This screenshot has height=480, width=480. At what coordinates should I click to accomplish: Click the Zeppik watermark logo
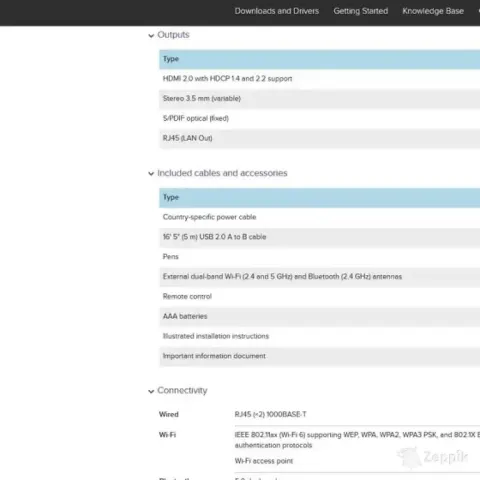point(433,457)
